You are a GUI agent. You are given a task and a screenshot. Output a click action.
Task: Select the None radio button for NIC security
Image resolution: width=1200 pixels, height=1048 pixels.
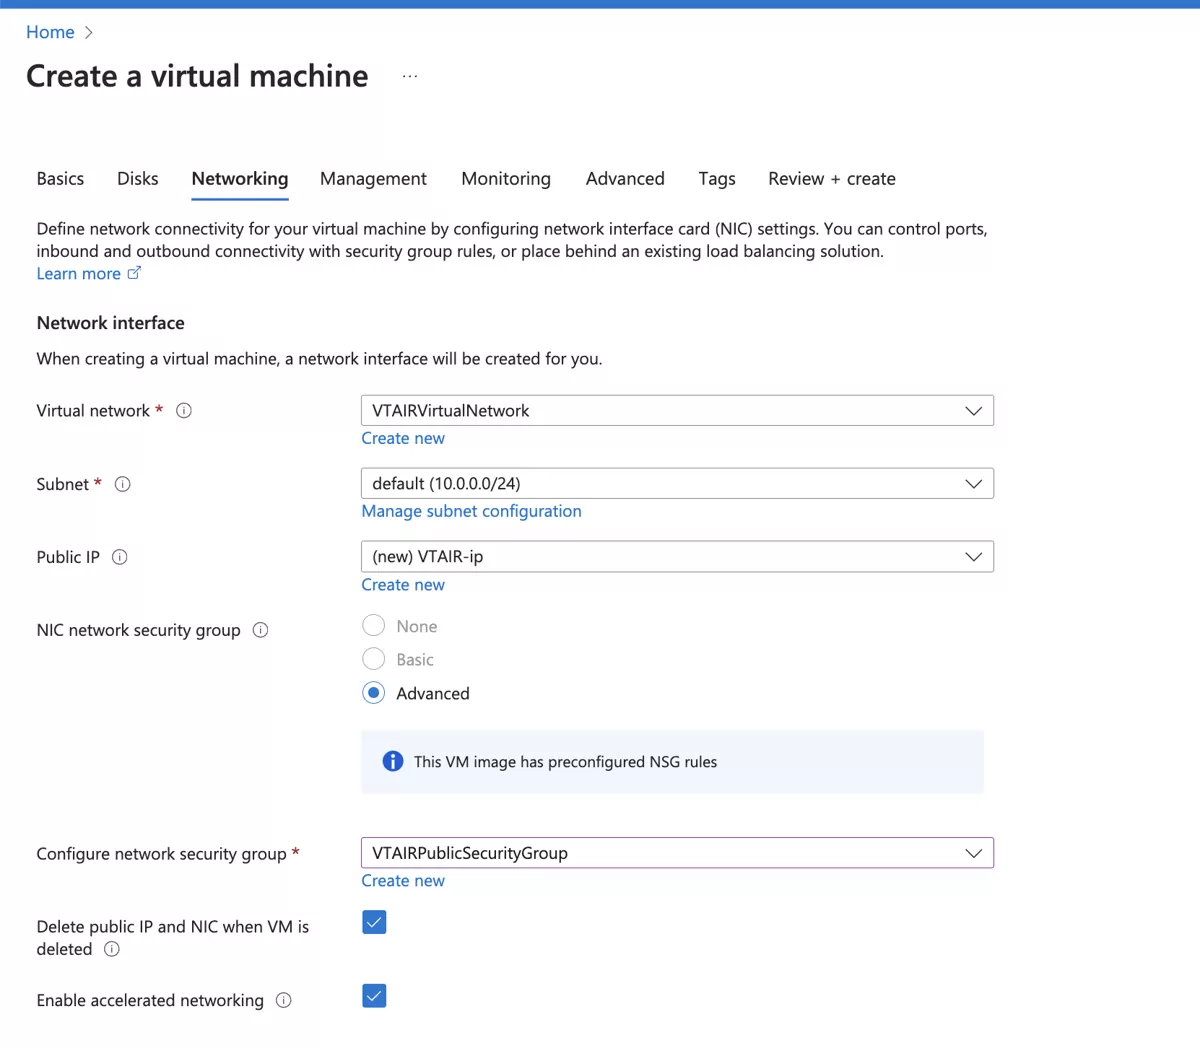[373, 625]
